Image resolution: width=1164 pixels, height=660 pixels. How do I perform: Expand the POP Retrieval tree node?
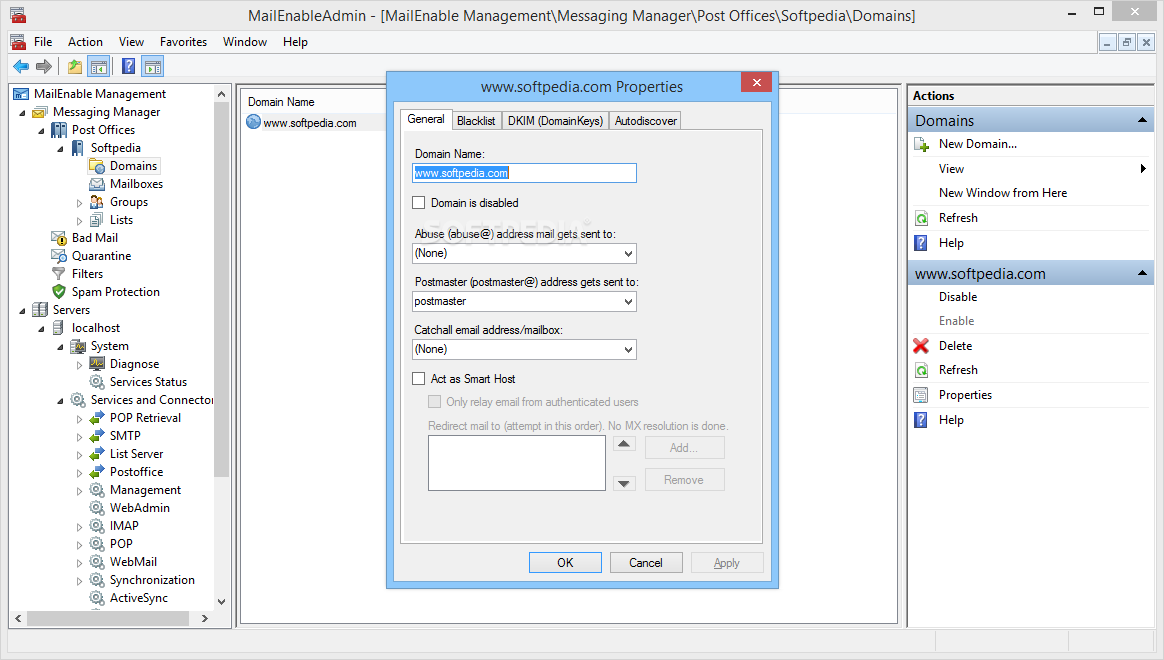tap(79, 419)
